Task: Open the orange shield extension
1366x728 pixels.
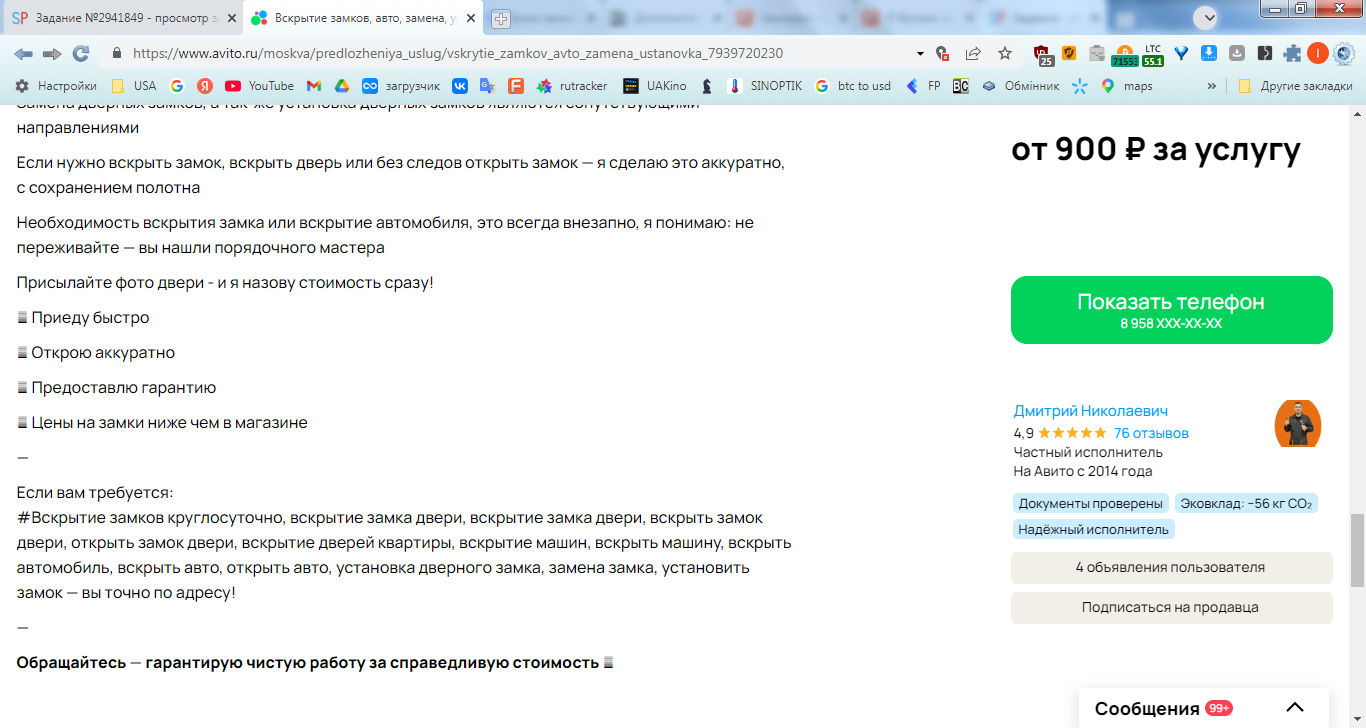Action: pyautogui.click(x=1069, y=54)
